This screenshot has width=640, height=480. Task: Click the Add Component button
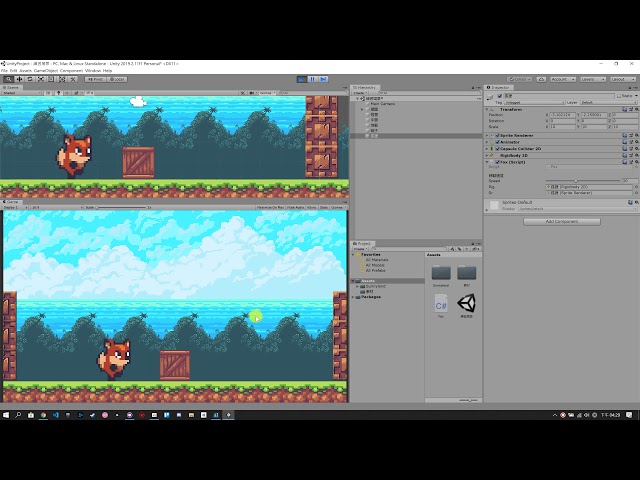click(x=562, y=222)
